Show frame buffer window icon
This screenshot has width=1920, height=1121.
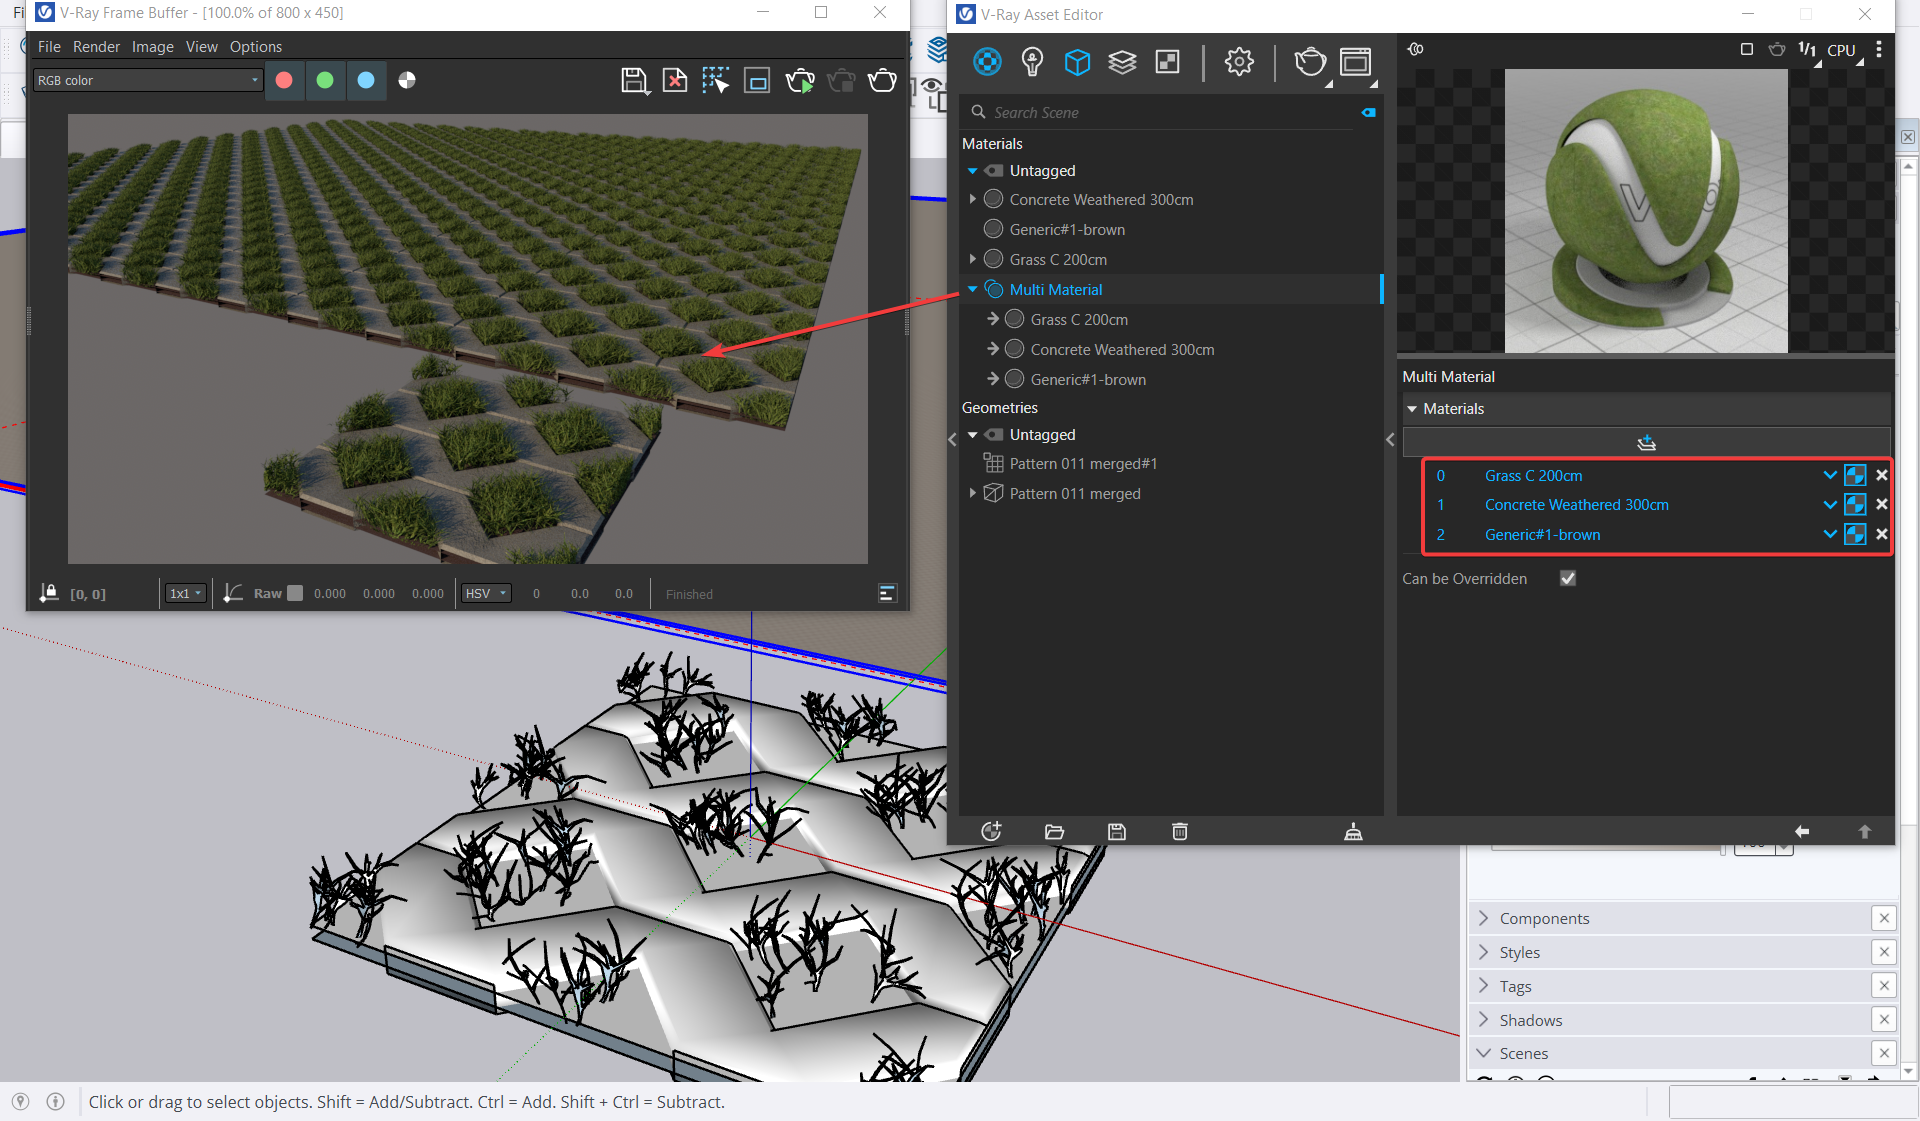1356,62
